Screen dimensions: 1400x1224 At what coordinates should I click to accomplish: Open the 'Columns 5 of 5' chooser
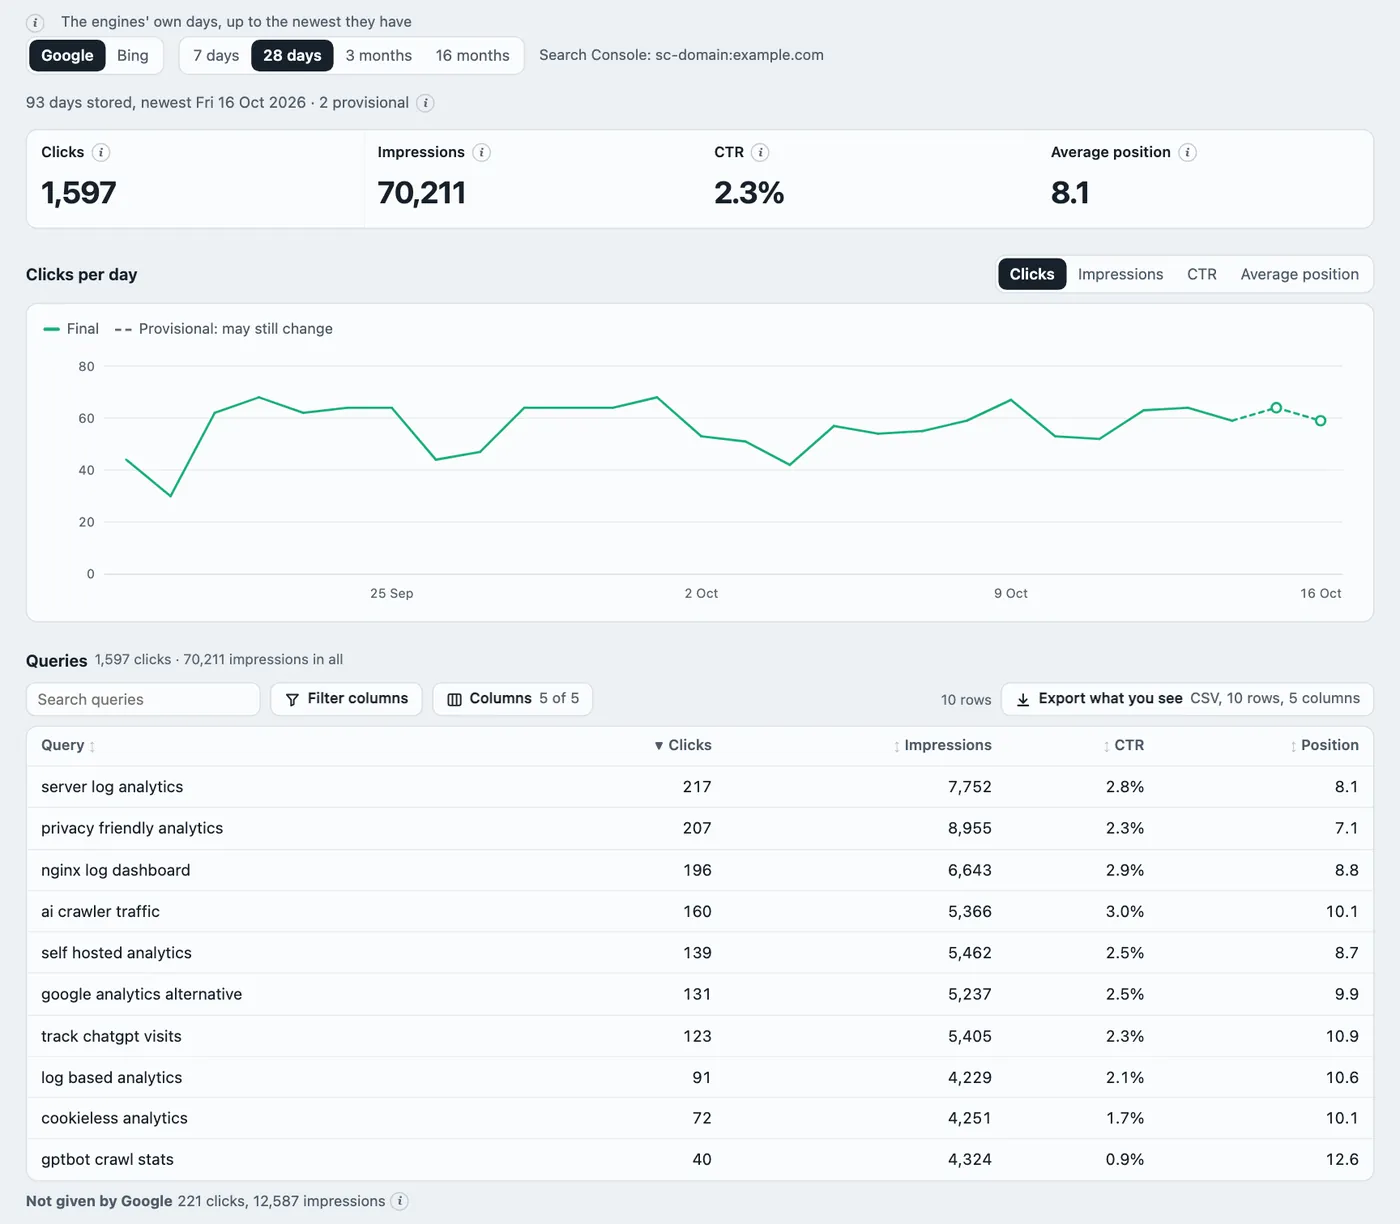click(x=513, y=699)
